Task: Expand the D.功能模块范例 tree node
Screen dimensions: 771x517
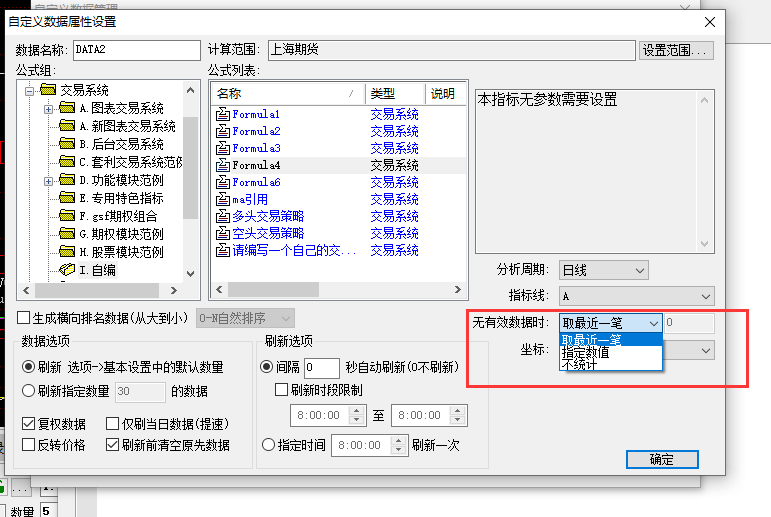Action: 48,182
